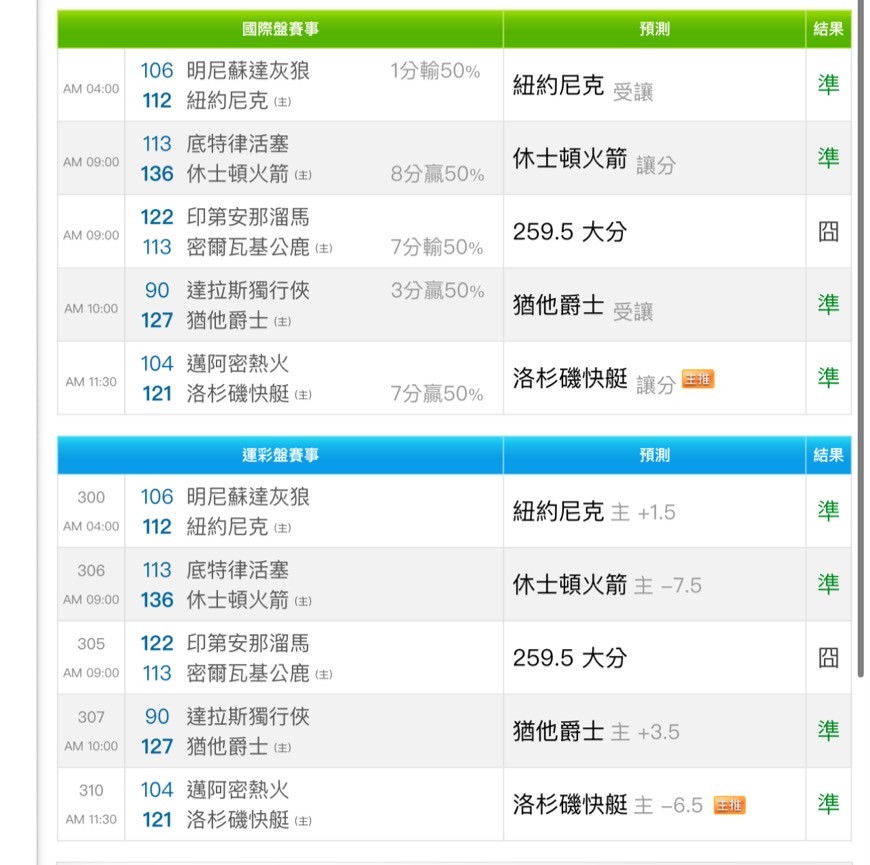
Task: Click the 預測 header in the green table
Action: point(655,29)
